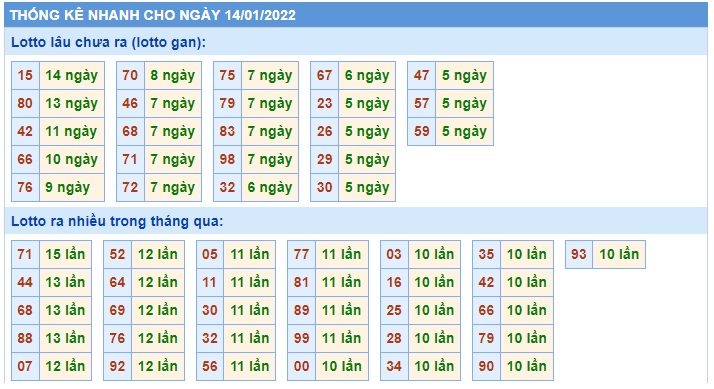
Task: Select number 56 in the frequent lotto table
Action: 210,366
